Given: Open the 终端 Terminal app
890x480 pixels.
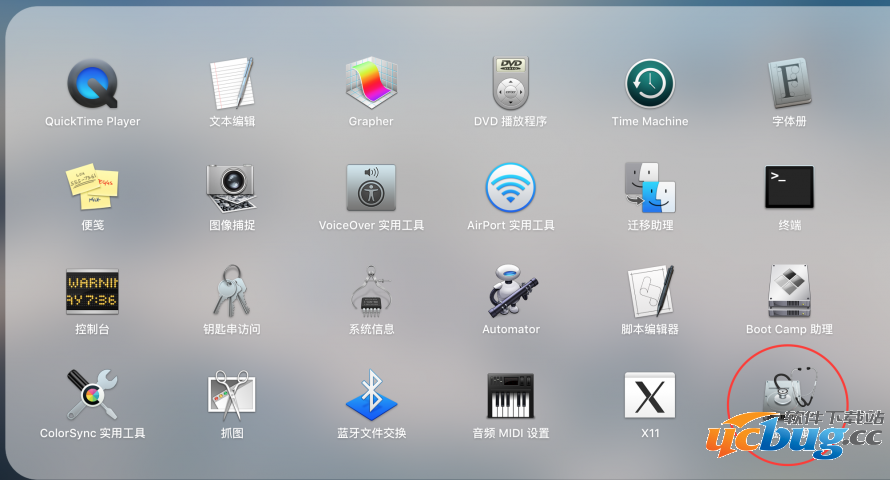Looking at the screenshot, I should pos(790,187).
